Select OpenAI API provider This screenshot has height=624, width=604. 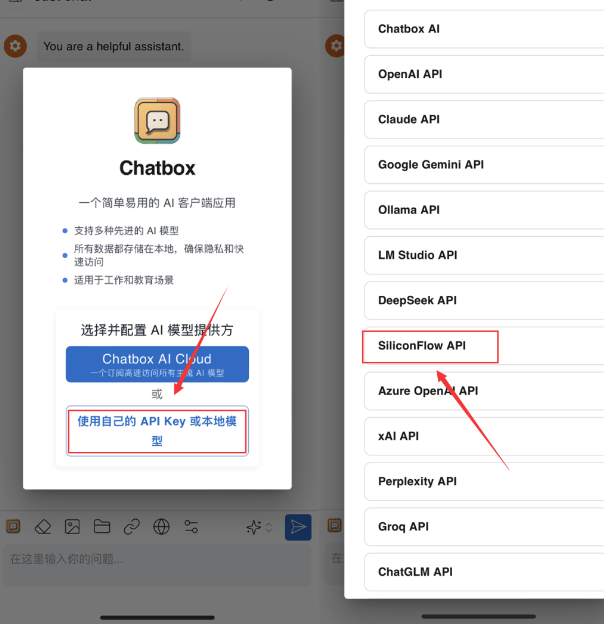(484, 74)
